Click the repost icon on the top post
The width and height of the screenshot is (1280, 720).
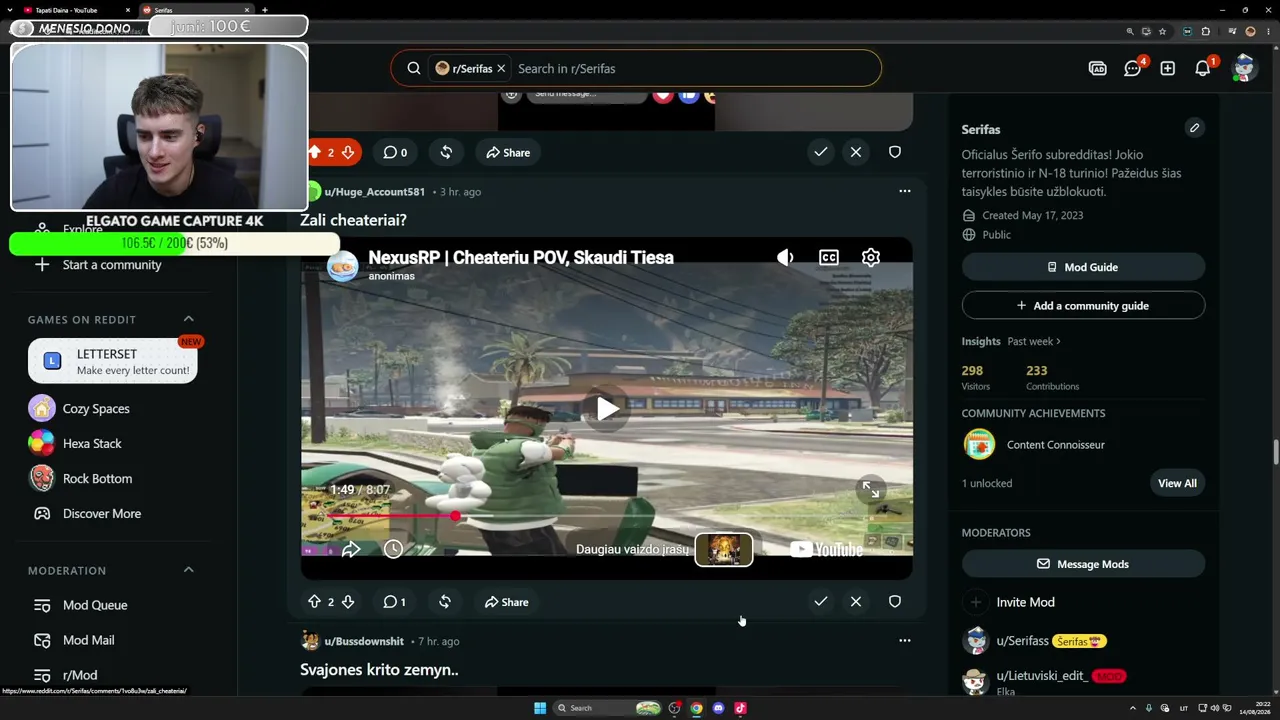[446, 152]
